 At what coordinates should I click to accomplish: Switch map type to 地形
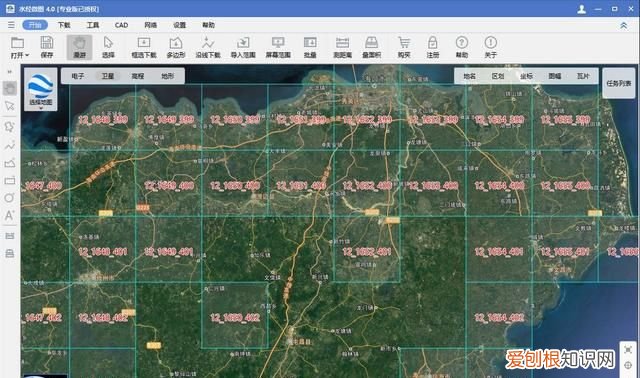click(x=168, y=76)
